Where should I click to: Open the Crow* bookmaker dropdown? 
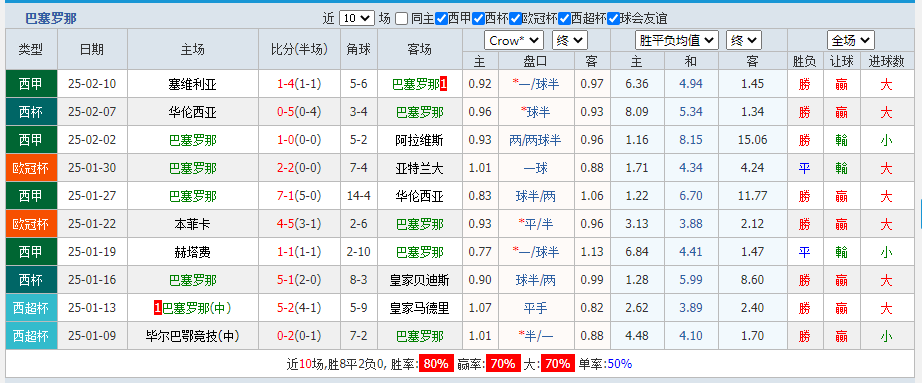pyautogui.click(x=513, y=41)
